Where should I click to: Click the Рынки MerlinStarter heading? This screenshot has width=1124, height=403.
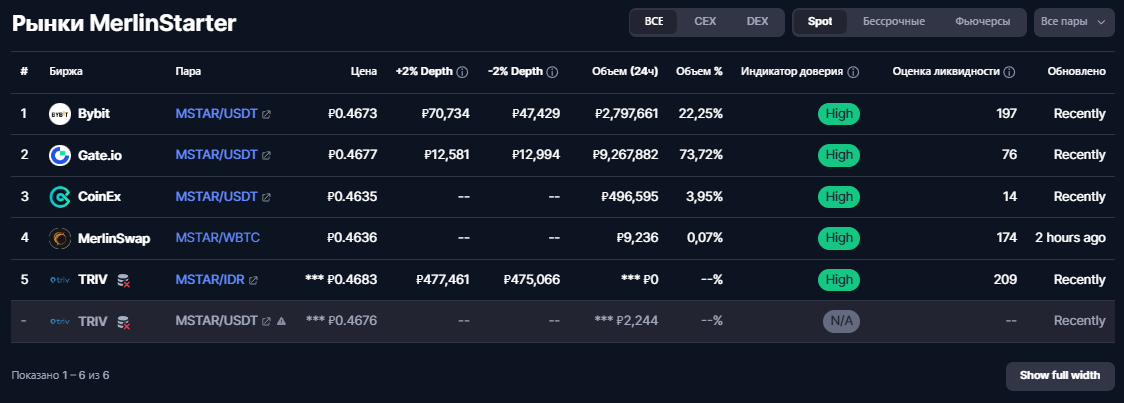coord(124,24)
